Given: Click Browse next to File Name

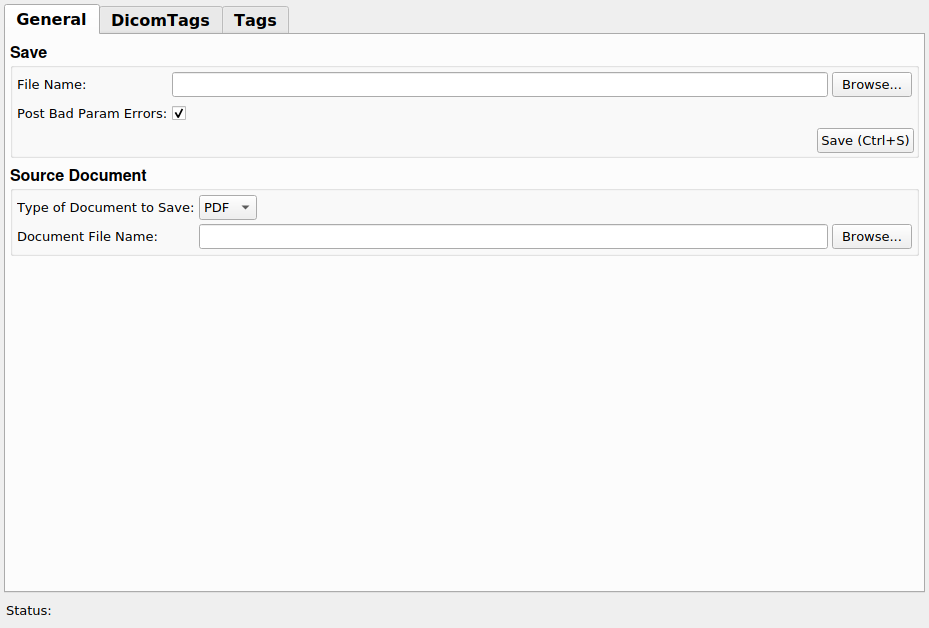Looking at the screenshot, I should (x=871, y=85).
